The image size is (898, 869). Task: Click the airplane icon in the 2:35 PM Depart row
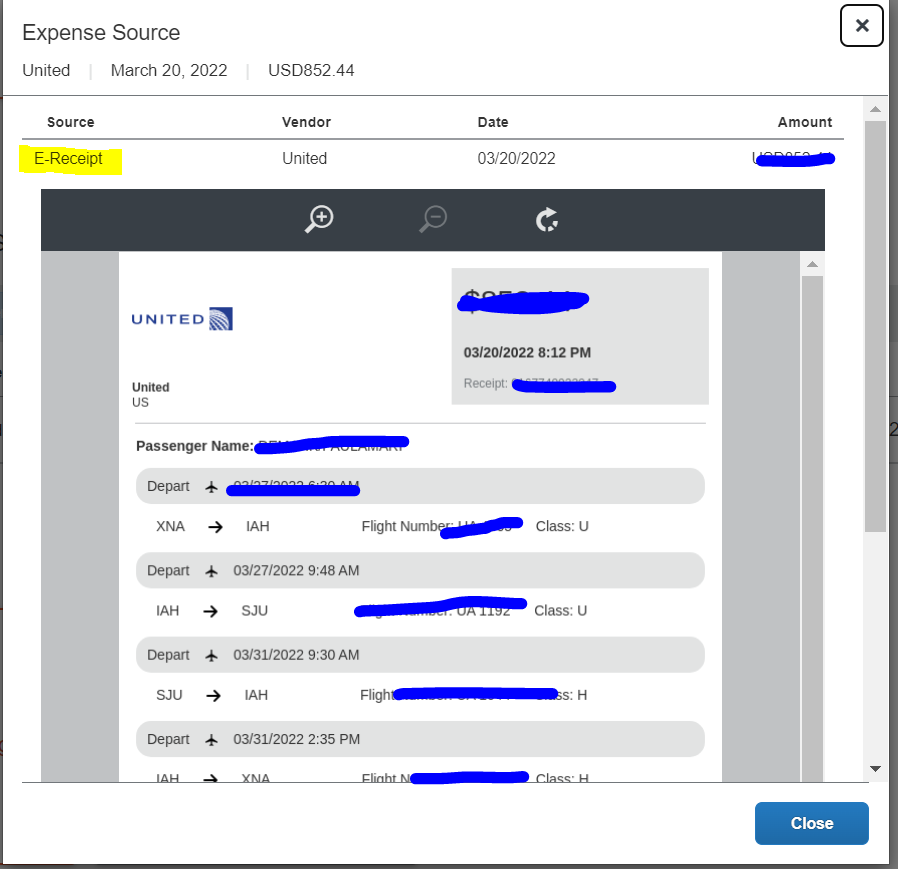[211, 740]
